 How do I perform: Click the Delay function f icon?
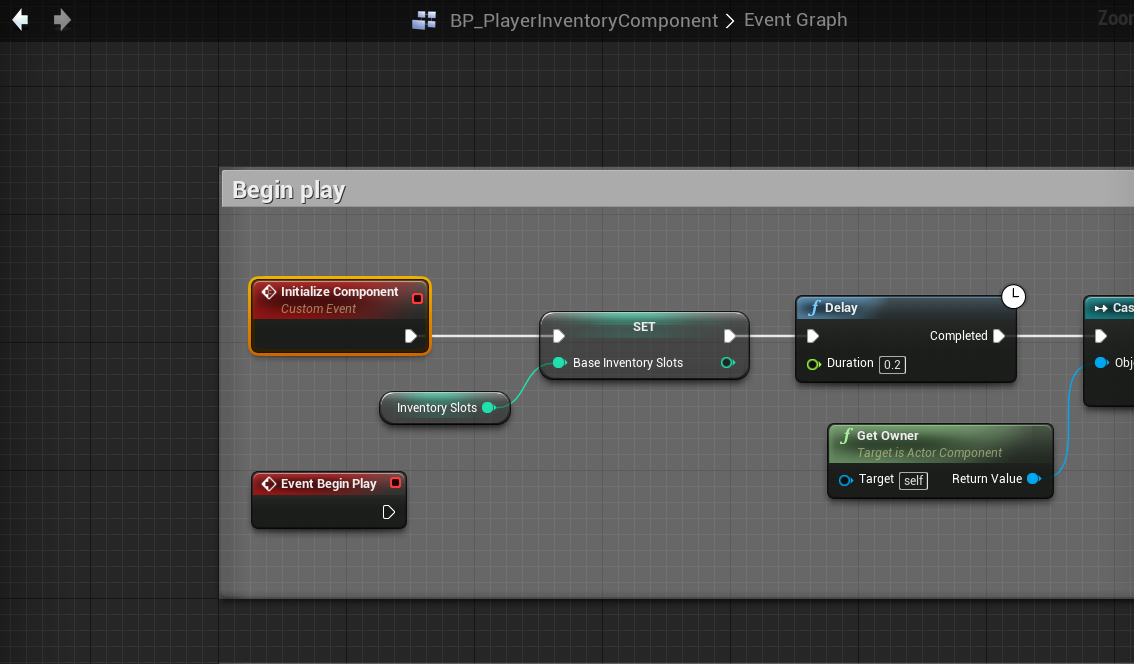[x=814, y=308]
